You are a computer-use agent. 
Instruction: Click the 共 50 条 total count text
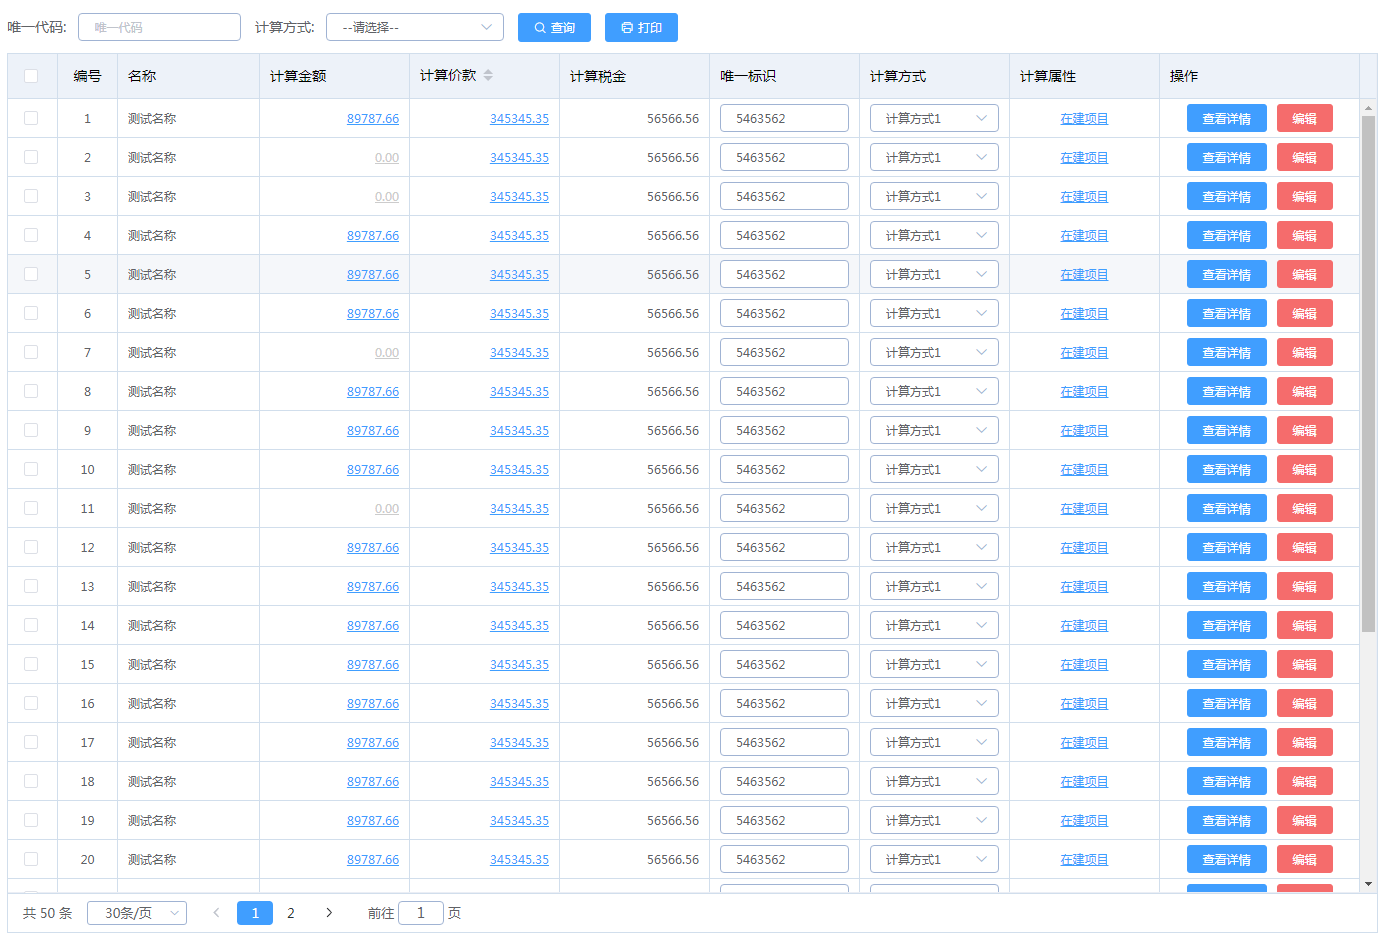coord(48,913)
